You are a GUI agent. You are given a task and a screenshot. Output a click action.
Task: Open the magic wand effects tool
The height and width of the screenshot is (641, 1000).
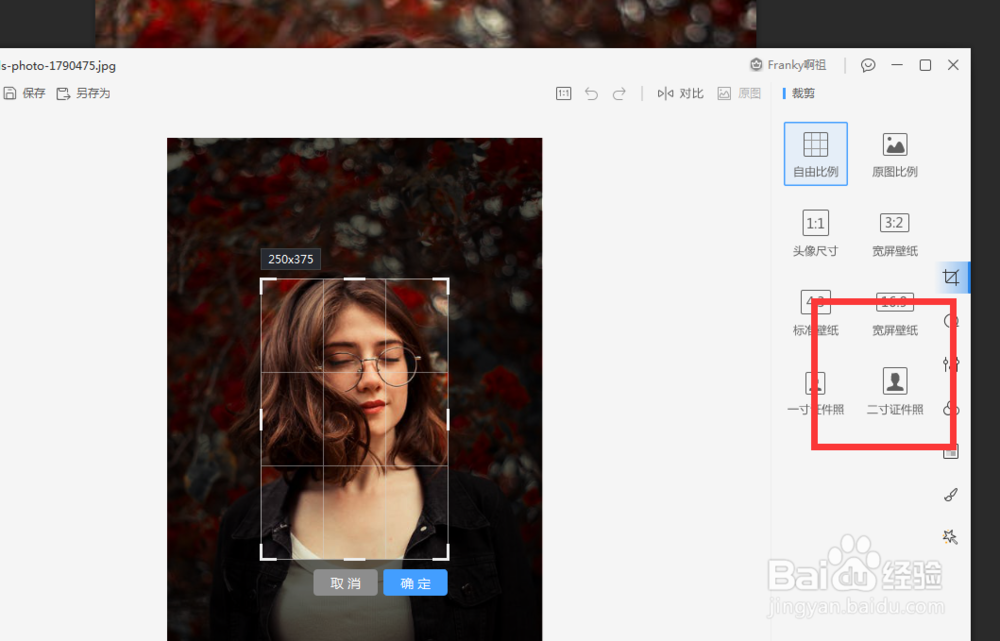tap(950, 537)
